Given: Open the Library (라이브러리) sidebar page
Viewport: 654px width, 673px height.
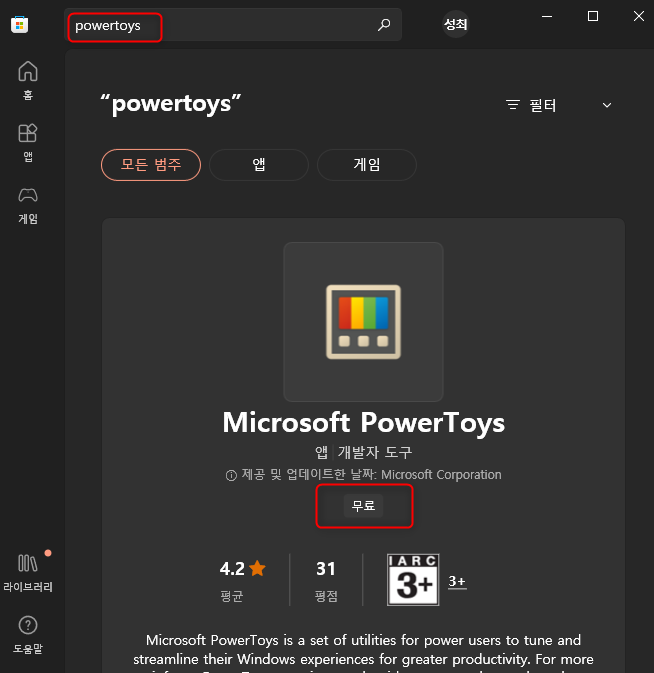Looking at the screenshot, I should click(28, 572).
